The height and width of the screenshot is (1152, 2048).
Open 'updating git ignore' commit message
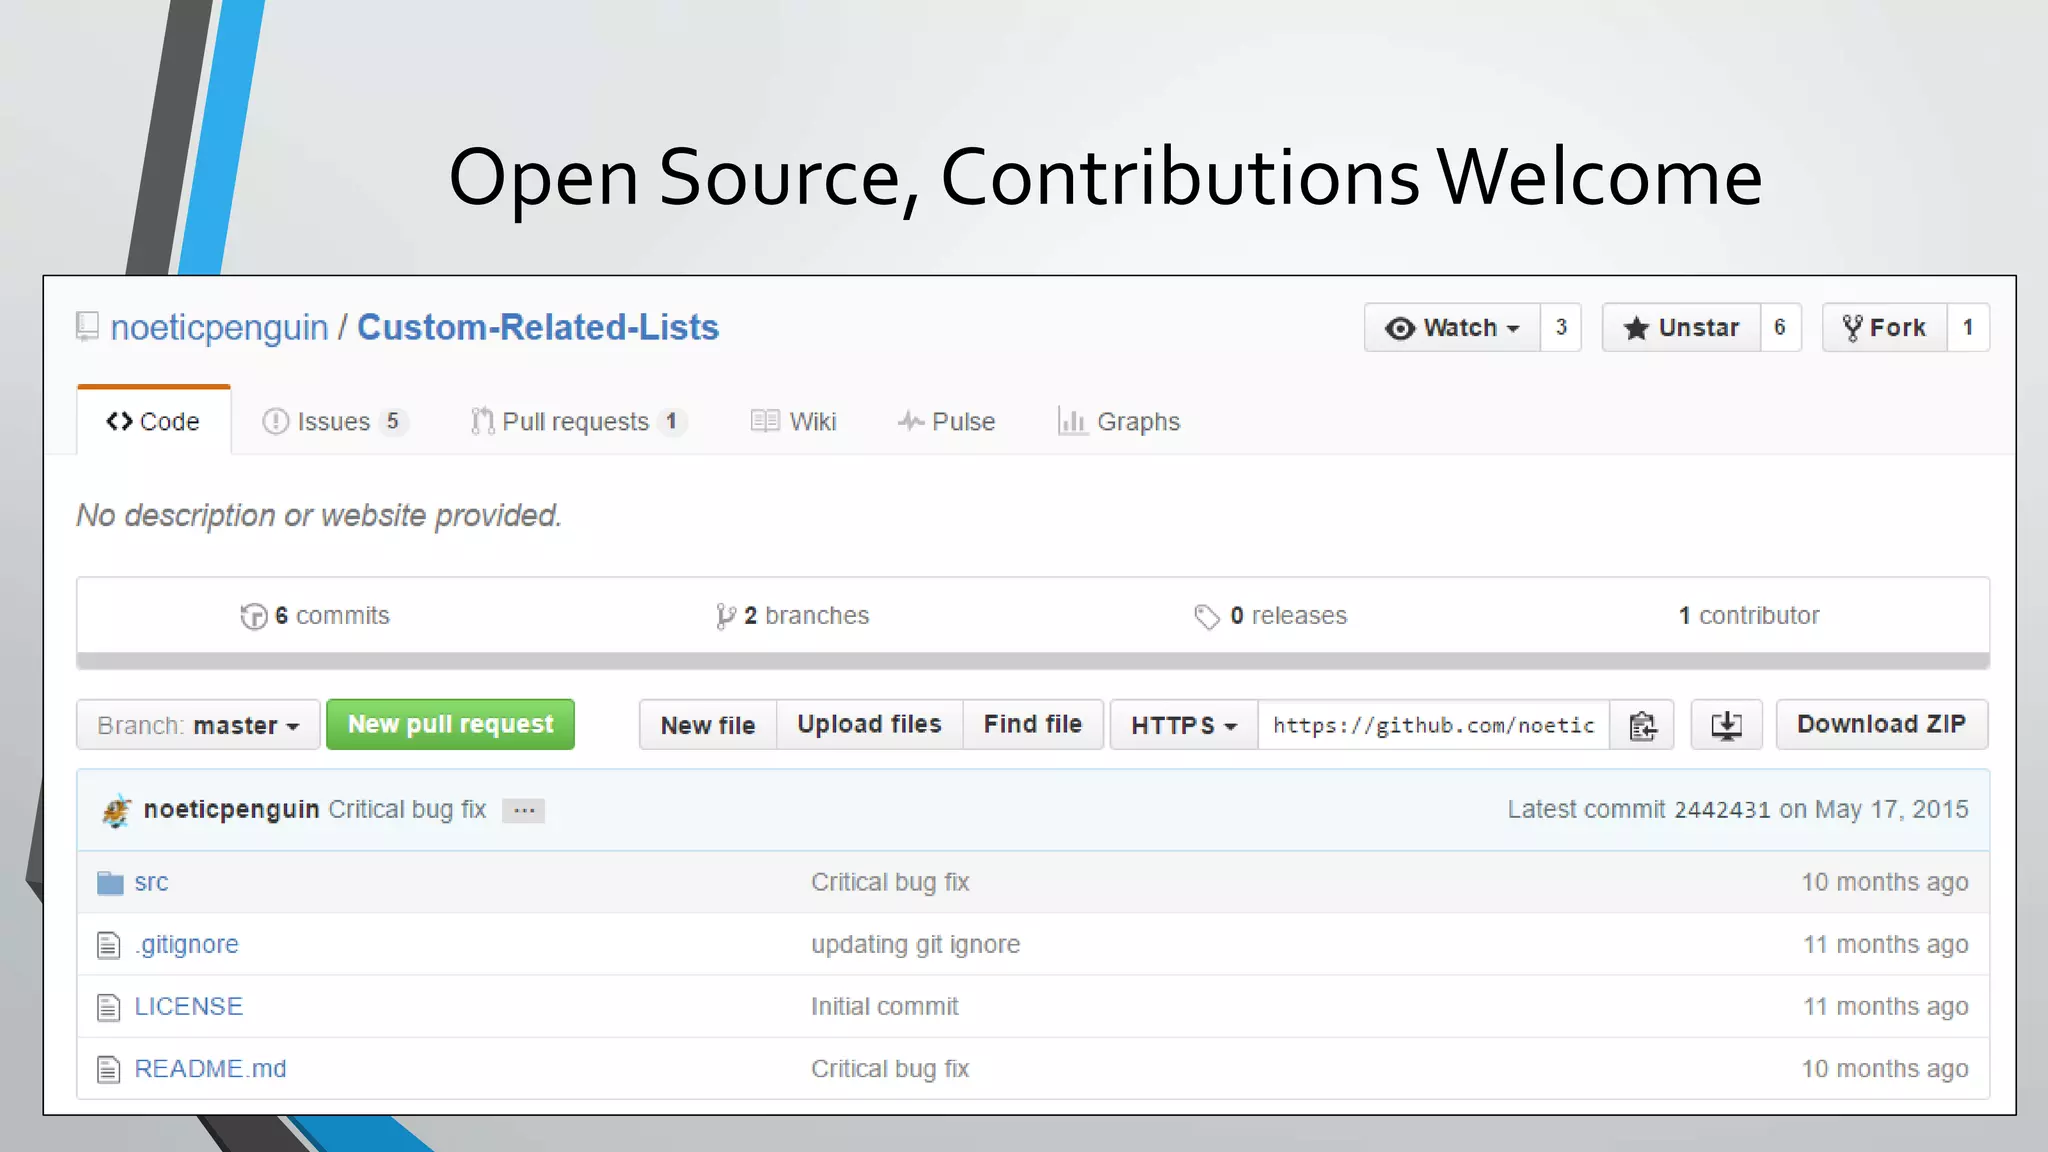916,944
